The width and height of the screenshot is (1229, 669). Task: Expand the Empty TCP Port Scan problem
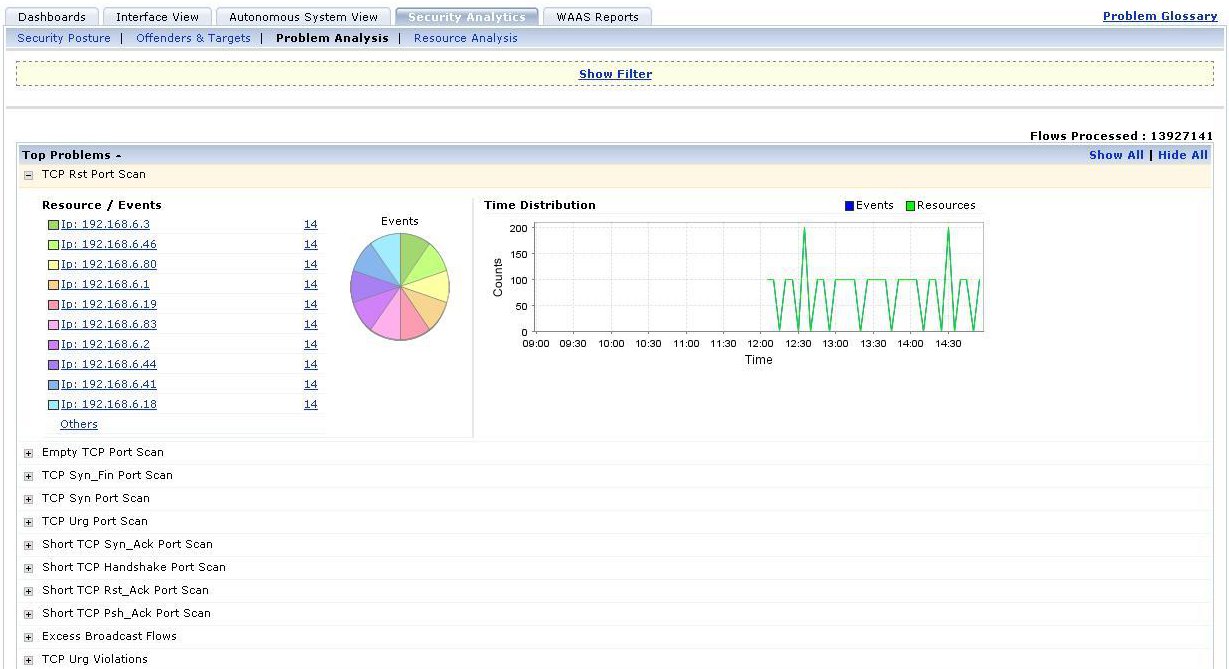pyautogui.click(x=28, y=452)
